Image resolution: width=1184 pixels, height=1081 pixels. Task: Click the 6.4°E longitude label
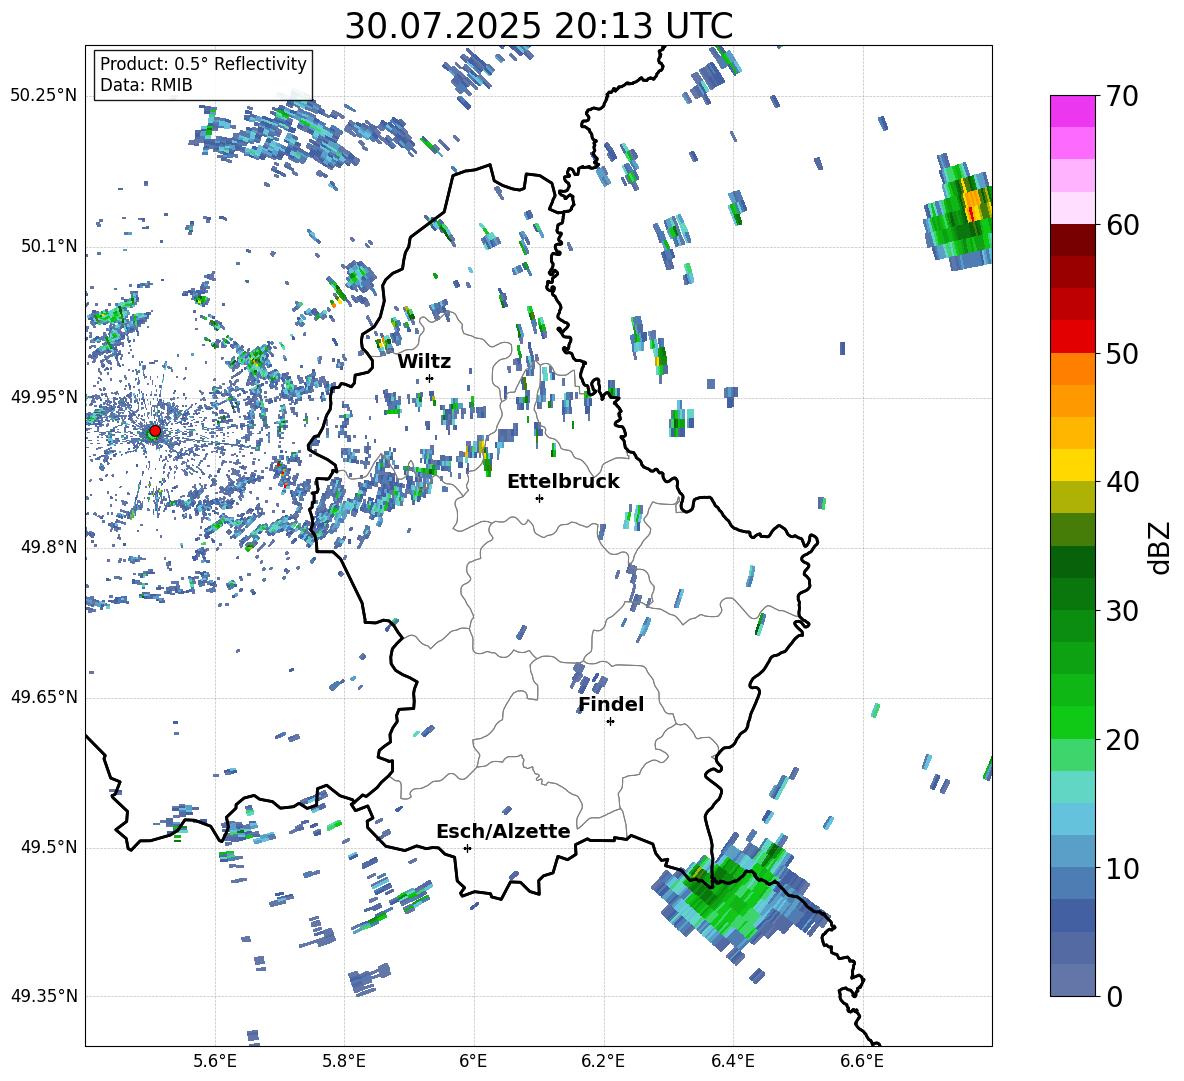click(x=732, y=1061)
